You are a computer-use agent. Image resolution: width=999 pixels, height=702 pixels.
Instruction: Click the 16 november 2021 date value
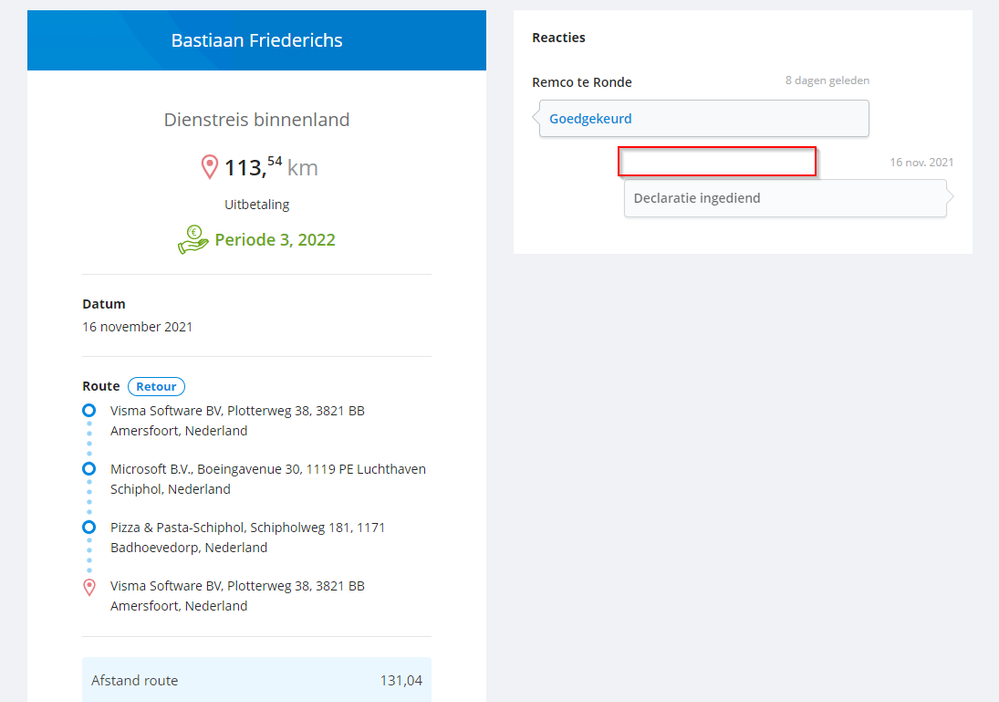point(138,326)
